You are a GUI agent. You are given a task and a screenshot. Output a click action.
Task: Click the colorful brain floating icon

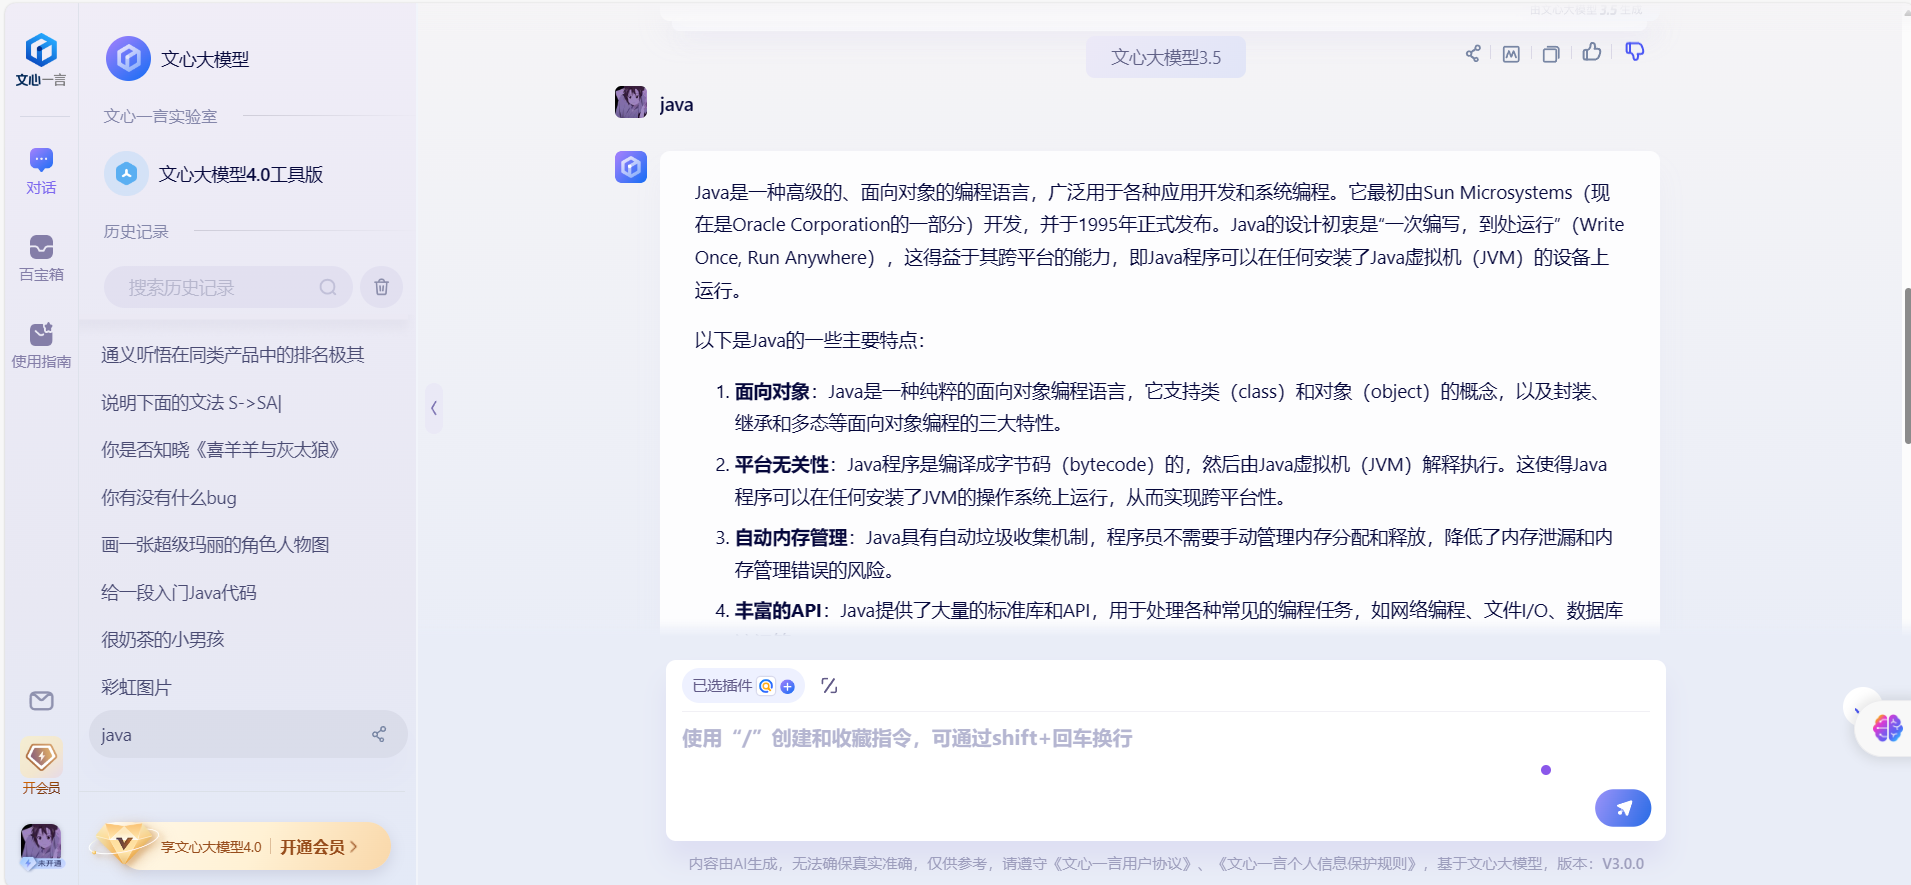pyautogui.click(x=1888, y=728)
